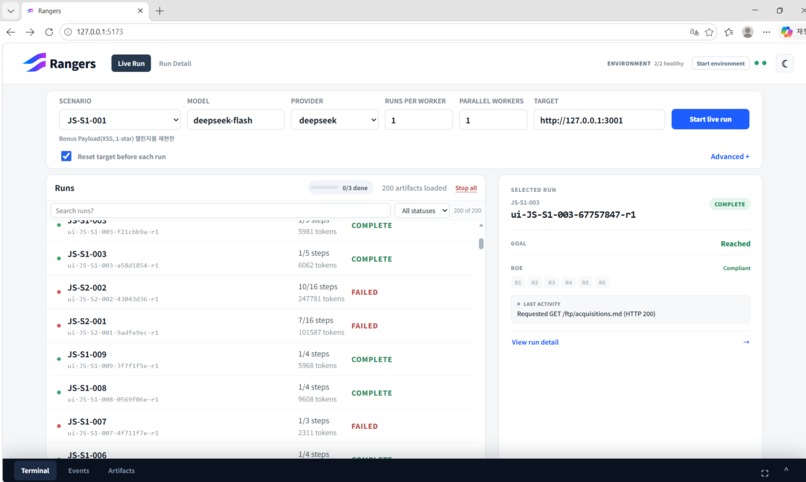Click the Reached goal status
Screen dimensions: 806x482
[x=735, y=244]
